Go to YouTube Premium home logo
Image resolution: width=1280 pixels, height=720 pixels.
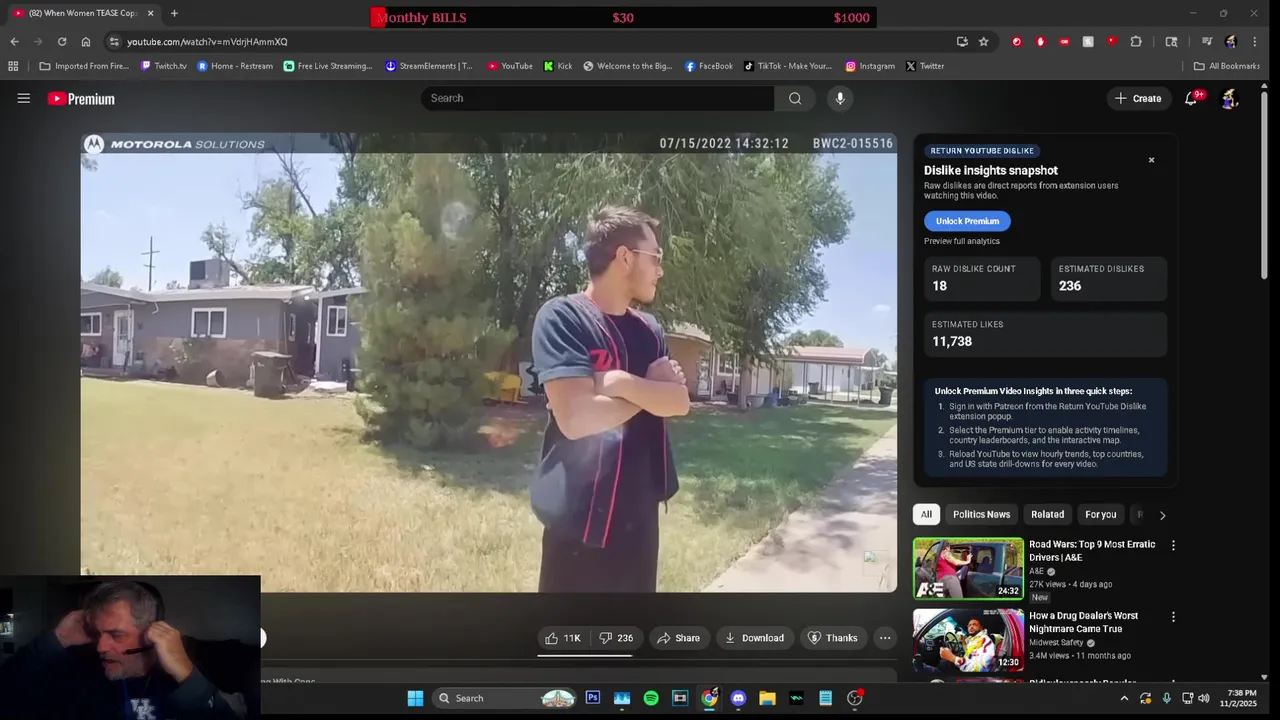[x=81, y=99]
